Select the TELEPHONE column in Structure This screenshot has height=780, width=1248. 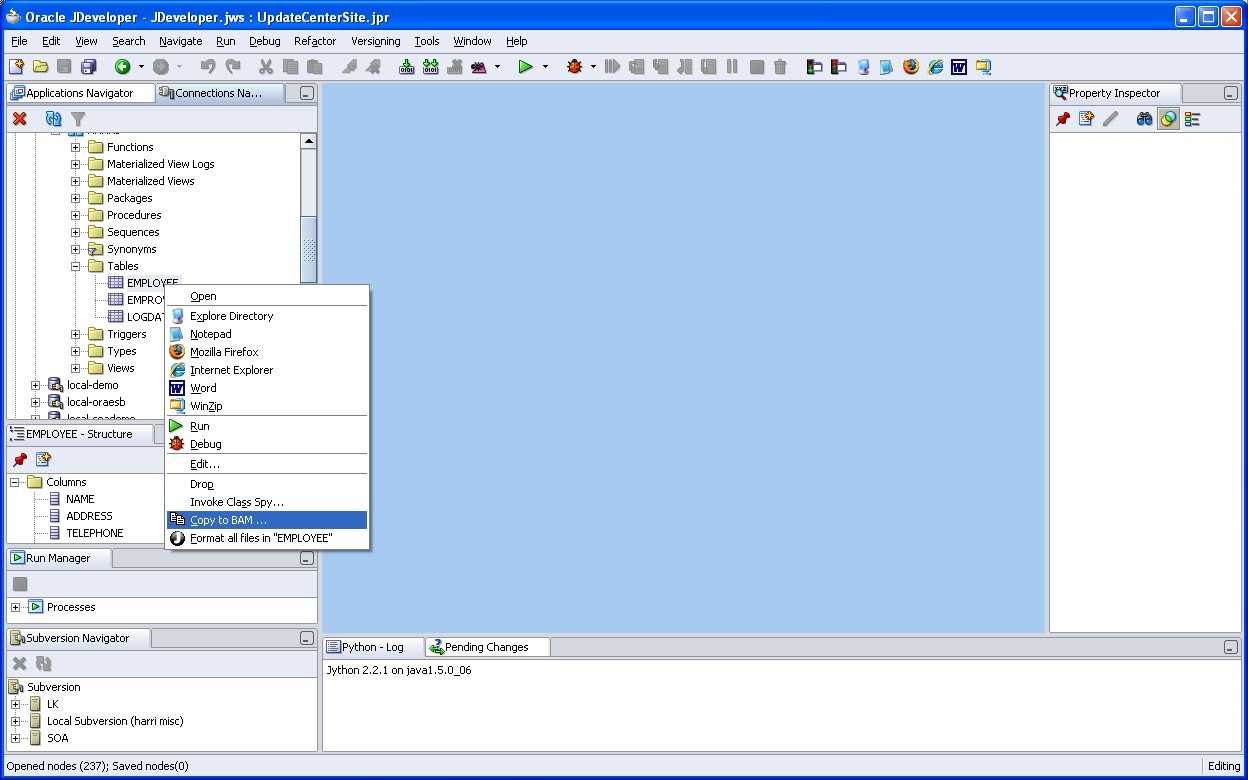tap(95, 533)
